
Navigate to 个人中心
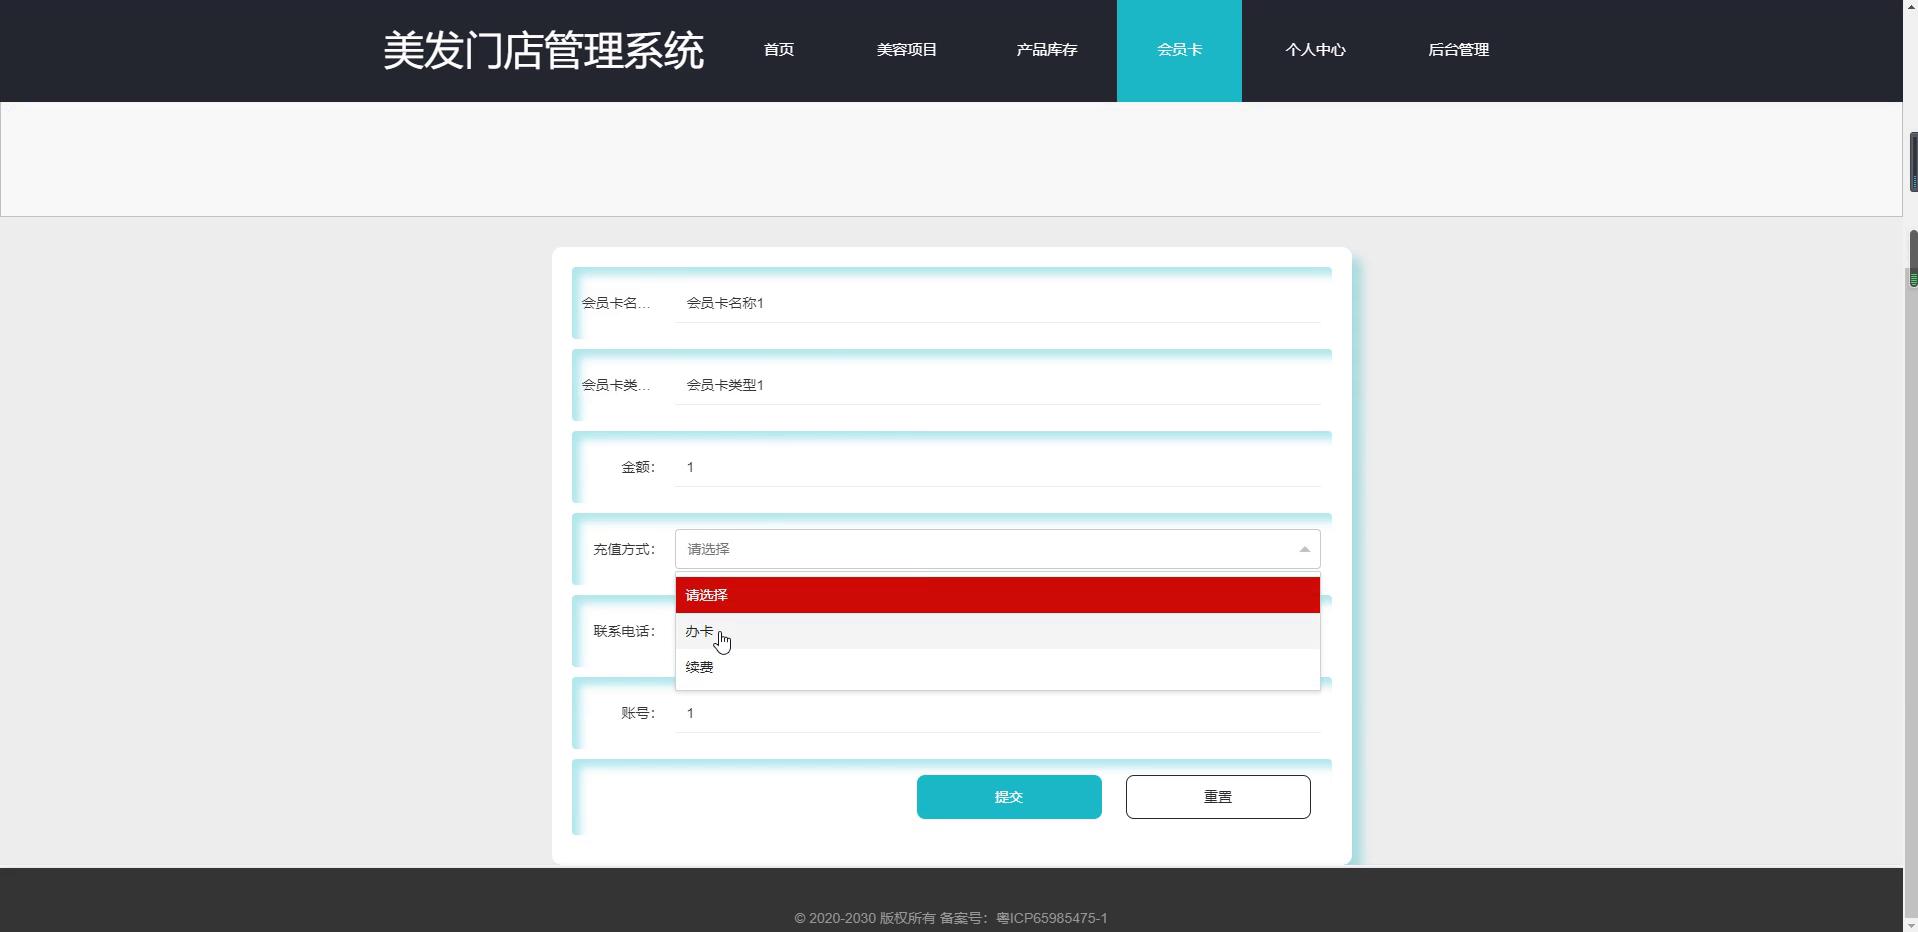(x=1315, y=50)
